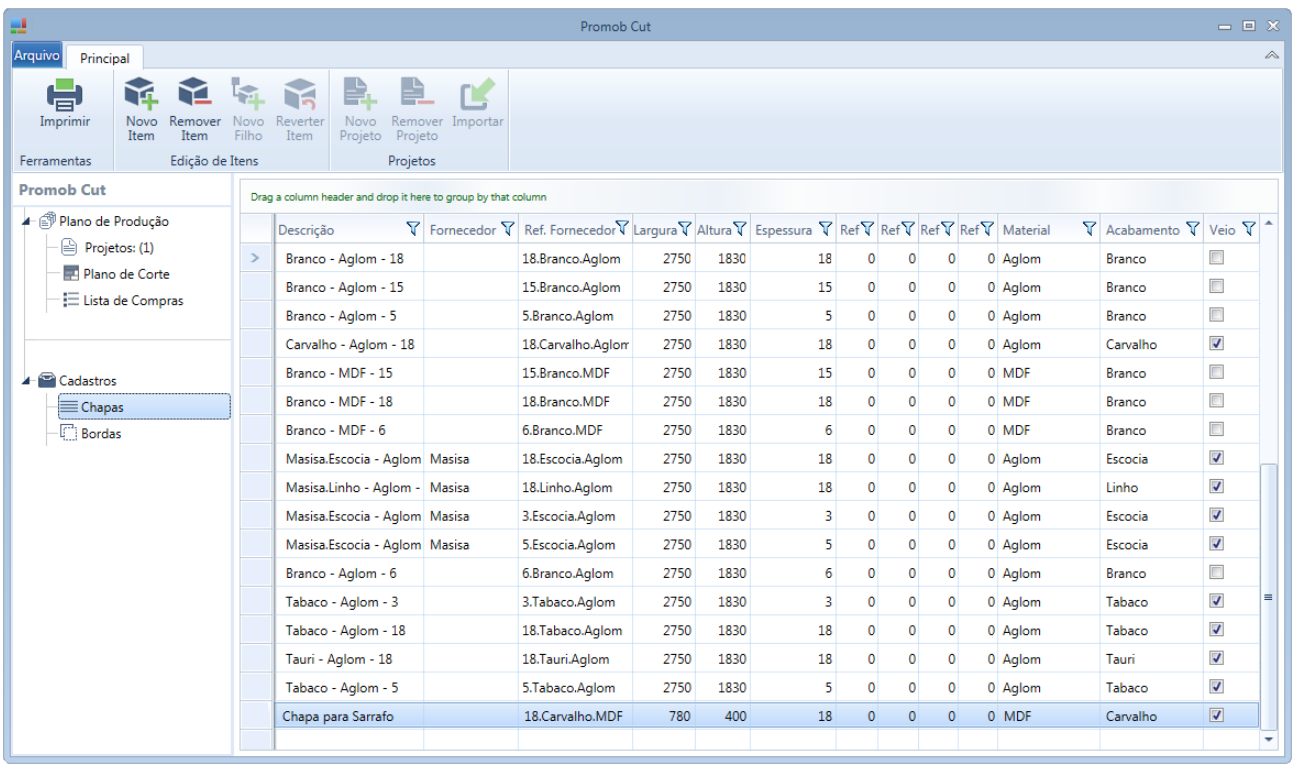Switch to the Principal ribbon tab

point(105,58)
